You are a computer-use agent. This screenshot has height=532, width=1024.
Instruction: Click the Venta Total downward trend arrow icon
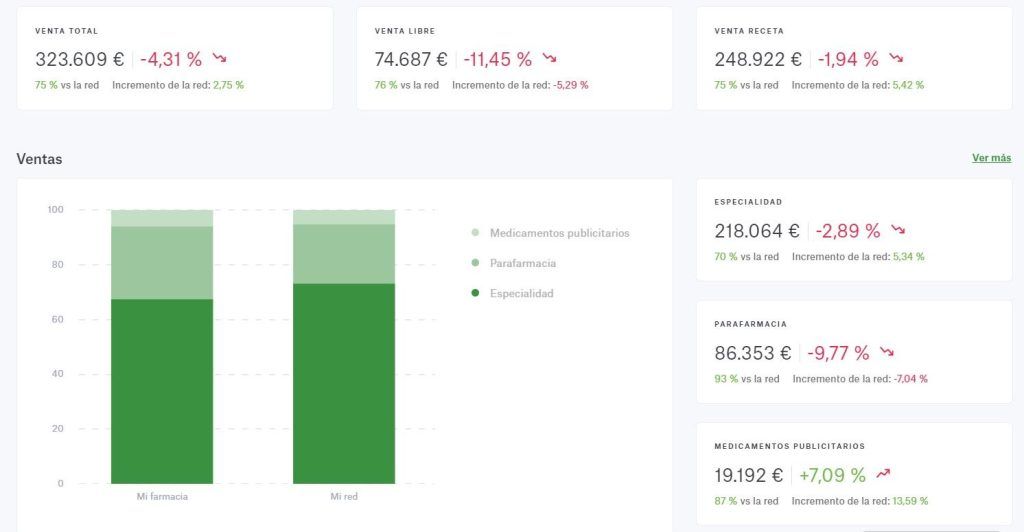click(219, 59)
